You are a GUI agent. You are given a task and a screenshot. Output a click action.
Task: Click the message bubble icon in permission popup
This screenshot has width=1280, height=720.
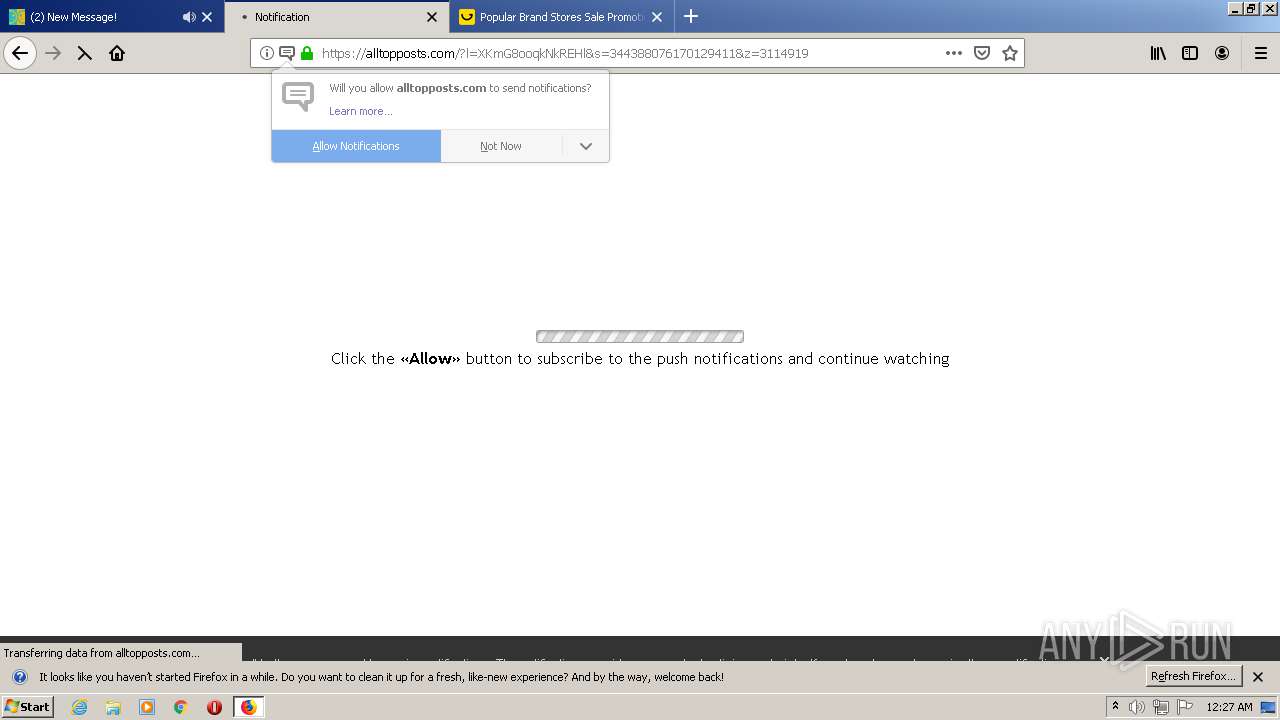click(298, 97)
